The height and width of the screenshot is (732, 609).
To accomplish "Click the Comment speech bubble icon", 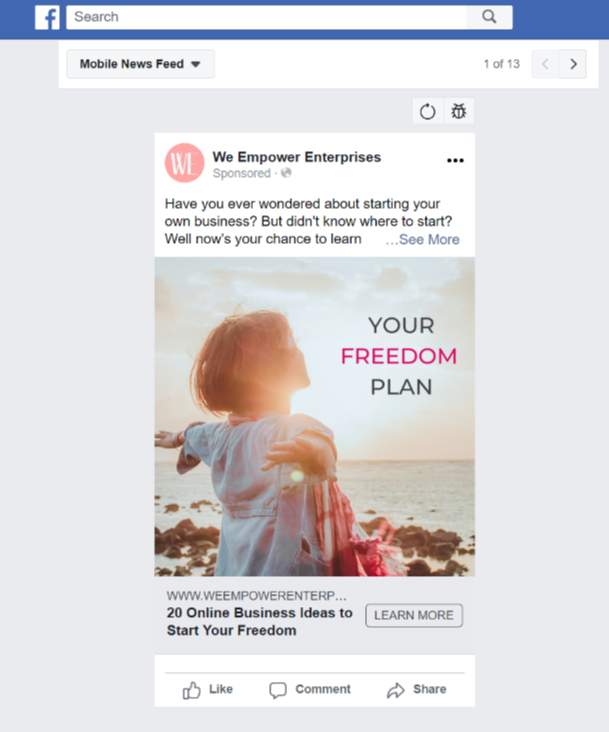I will coord(278,690).
